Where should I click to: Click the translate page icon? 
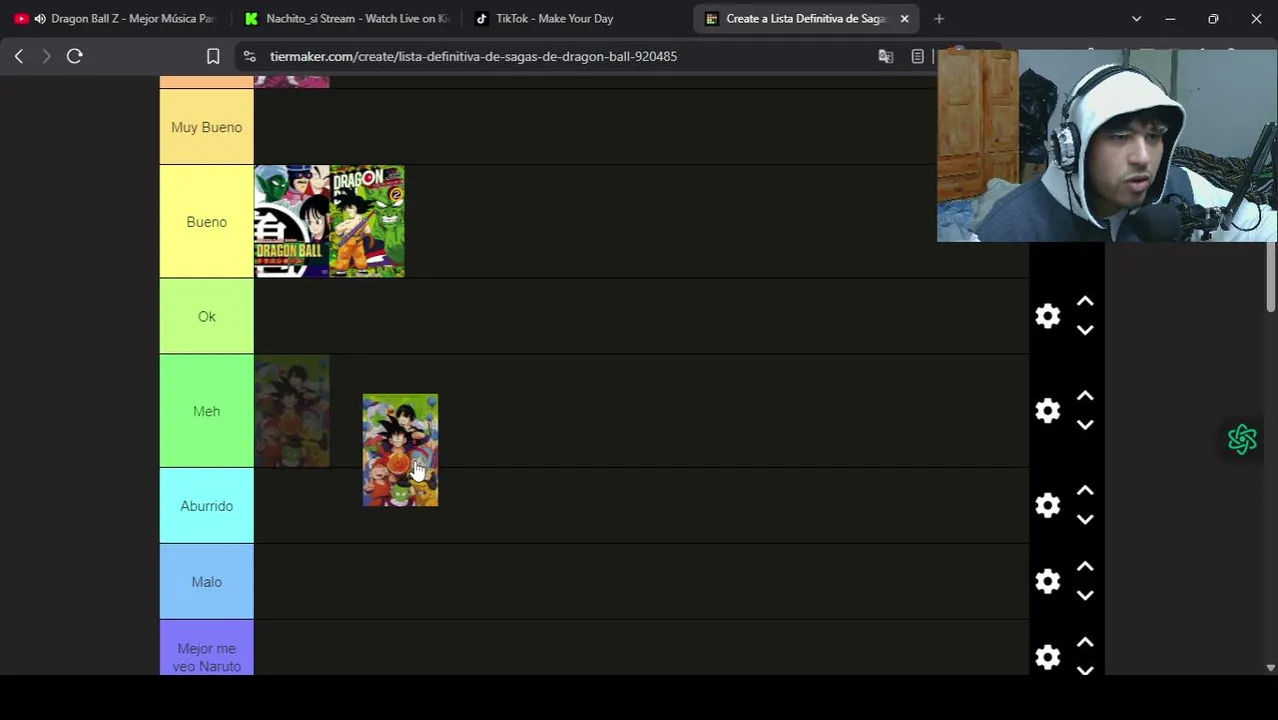pyautogui.click(x=885, y=57)
